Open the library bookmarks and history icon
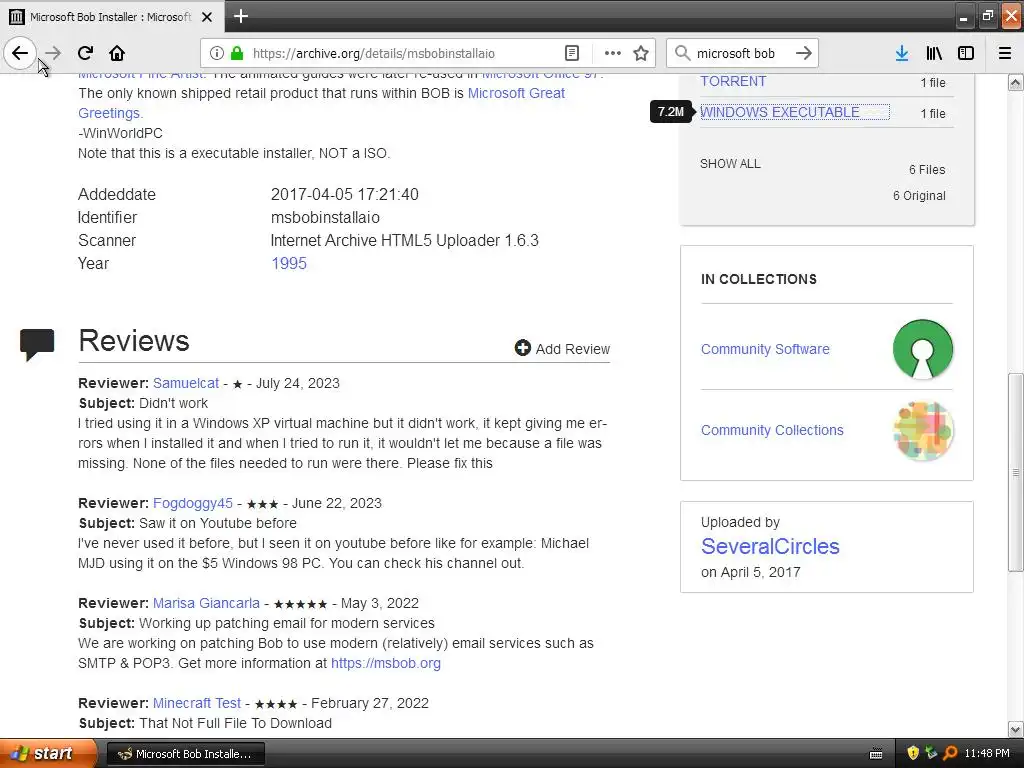Image resolution: width=1024 pixels, height=768 pixels. coord(934,53)
